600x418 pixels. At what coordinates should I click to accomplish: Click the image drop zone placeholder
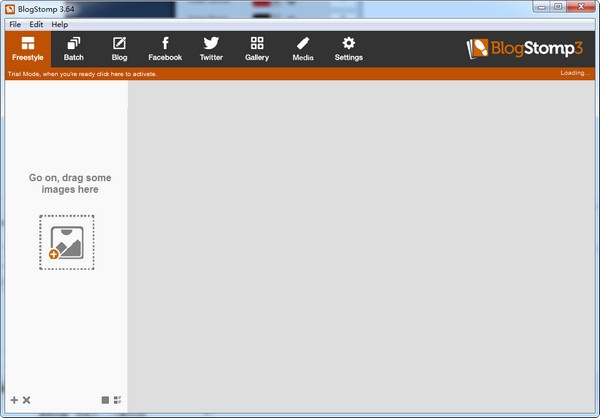(x=66, y=242)
